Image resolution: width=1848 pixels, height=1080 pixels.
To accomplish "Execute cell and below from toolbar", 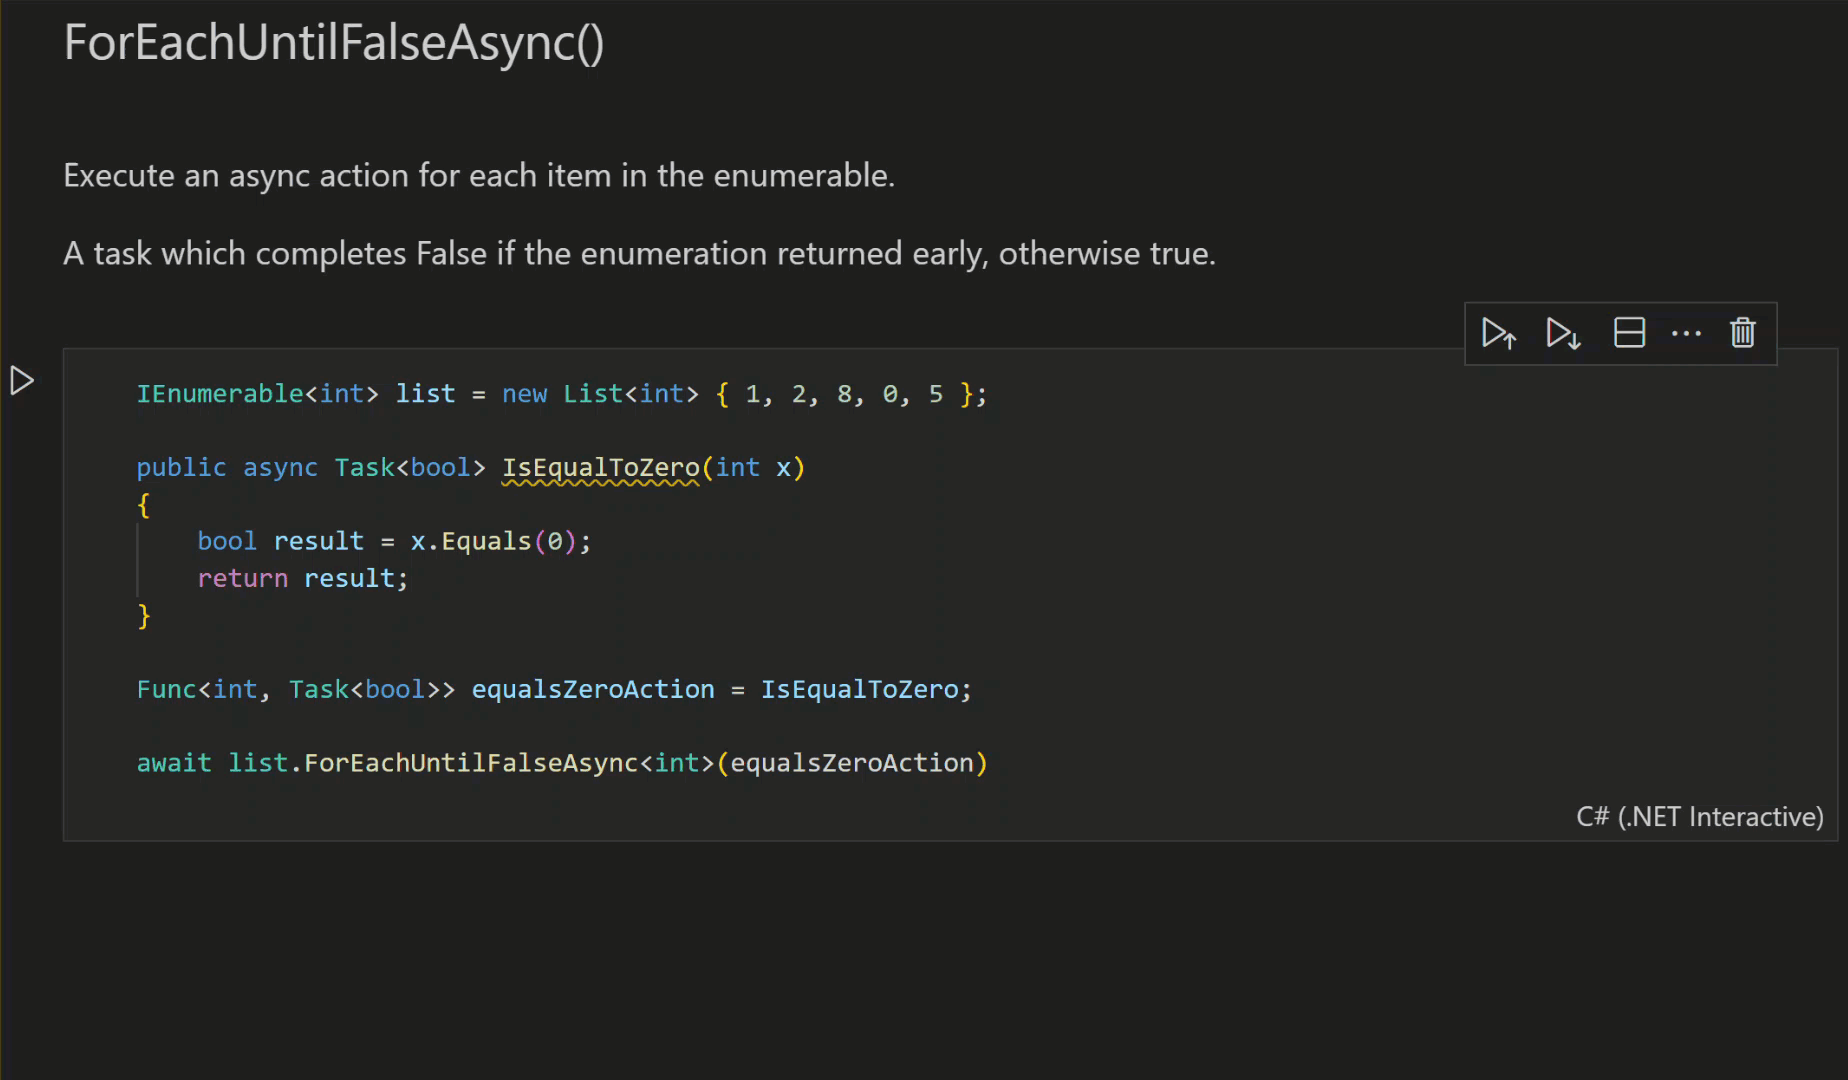I will point(1563,333).
